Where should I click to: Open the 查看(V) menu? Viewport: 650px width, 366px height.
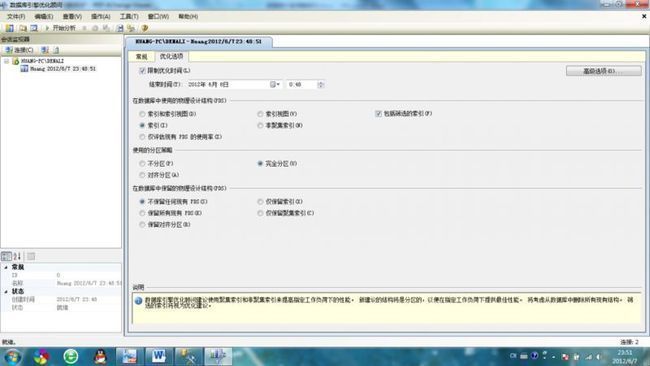coord(72,17)
